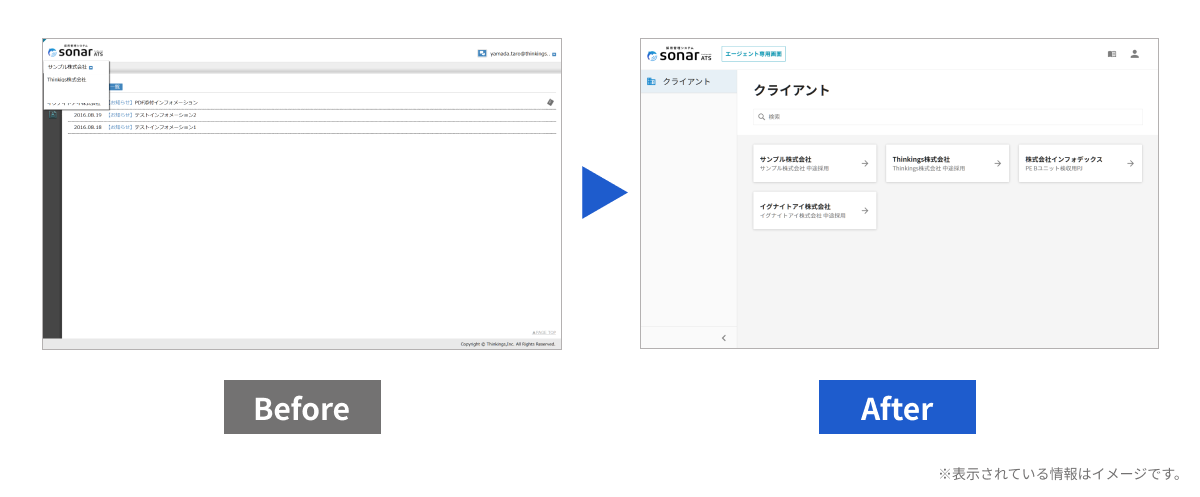Click the arrow on 株式会社インフォデックス card
This screenshot has width=1200, height=497.
point(1130,163)
